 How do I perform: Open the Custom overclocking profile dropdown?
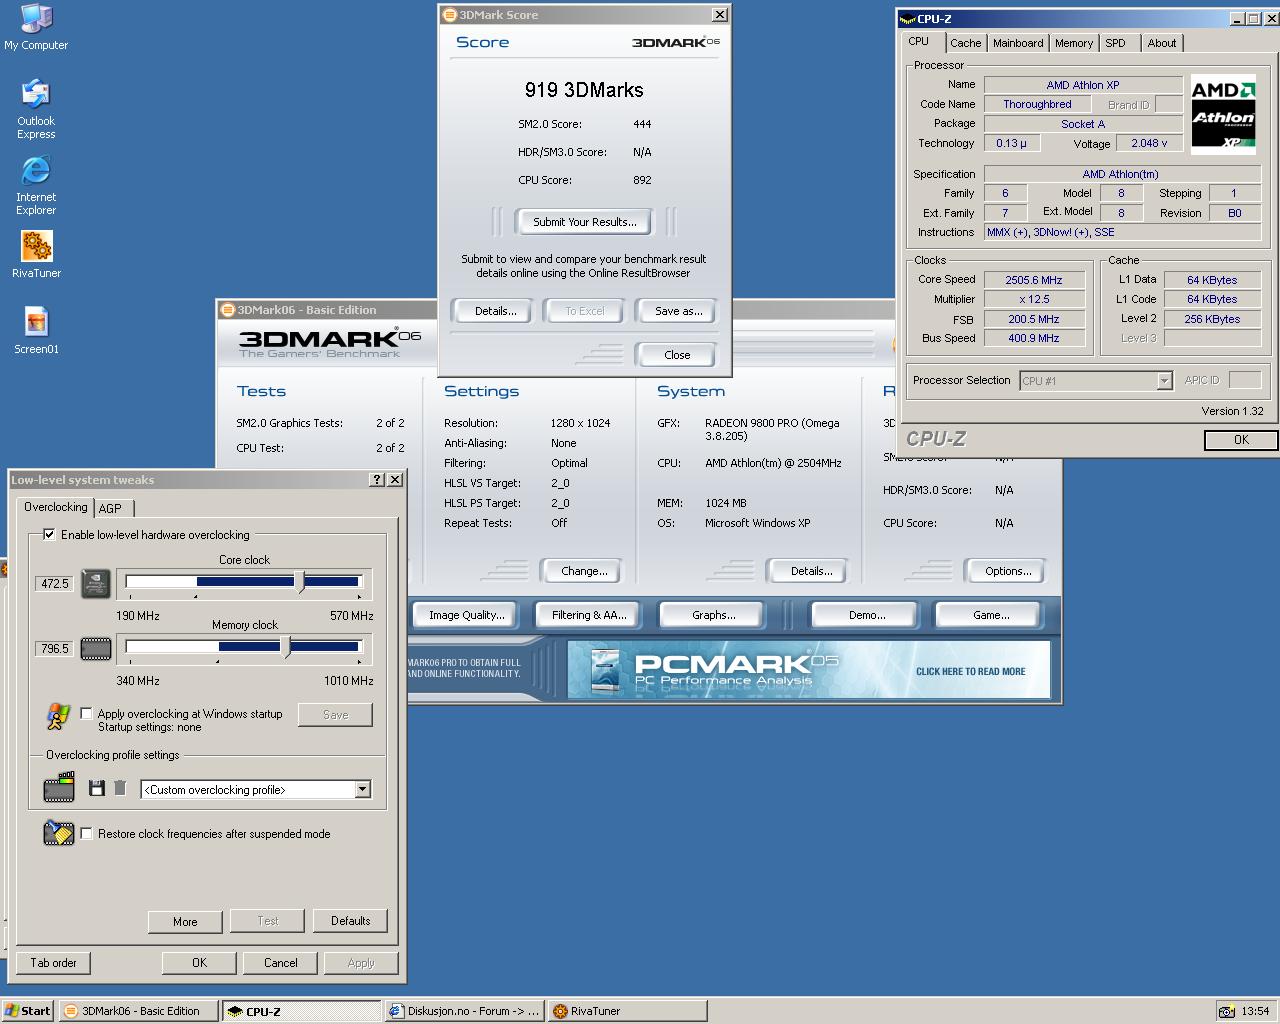pos(362,790)
